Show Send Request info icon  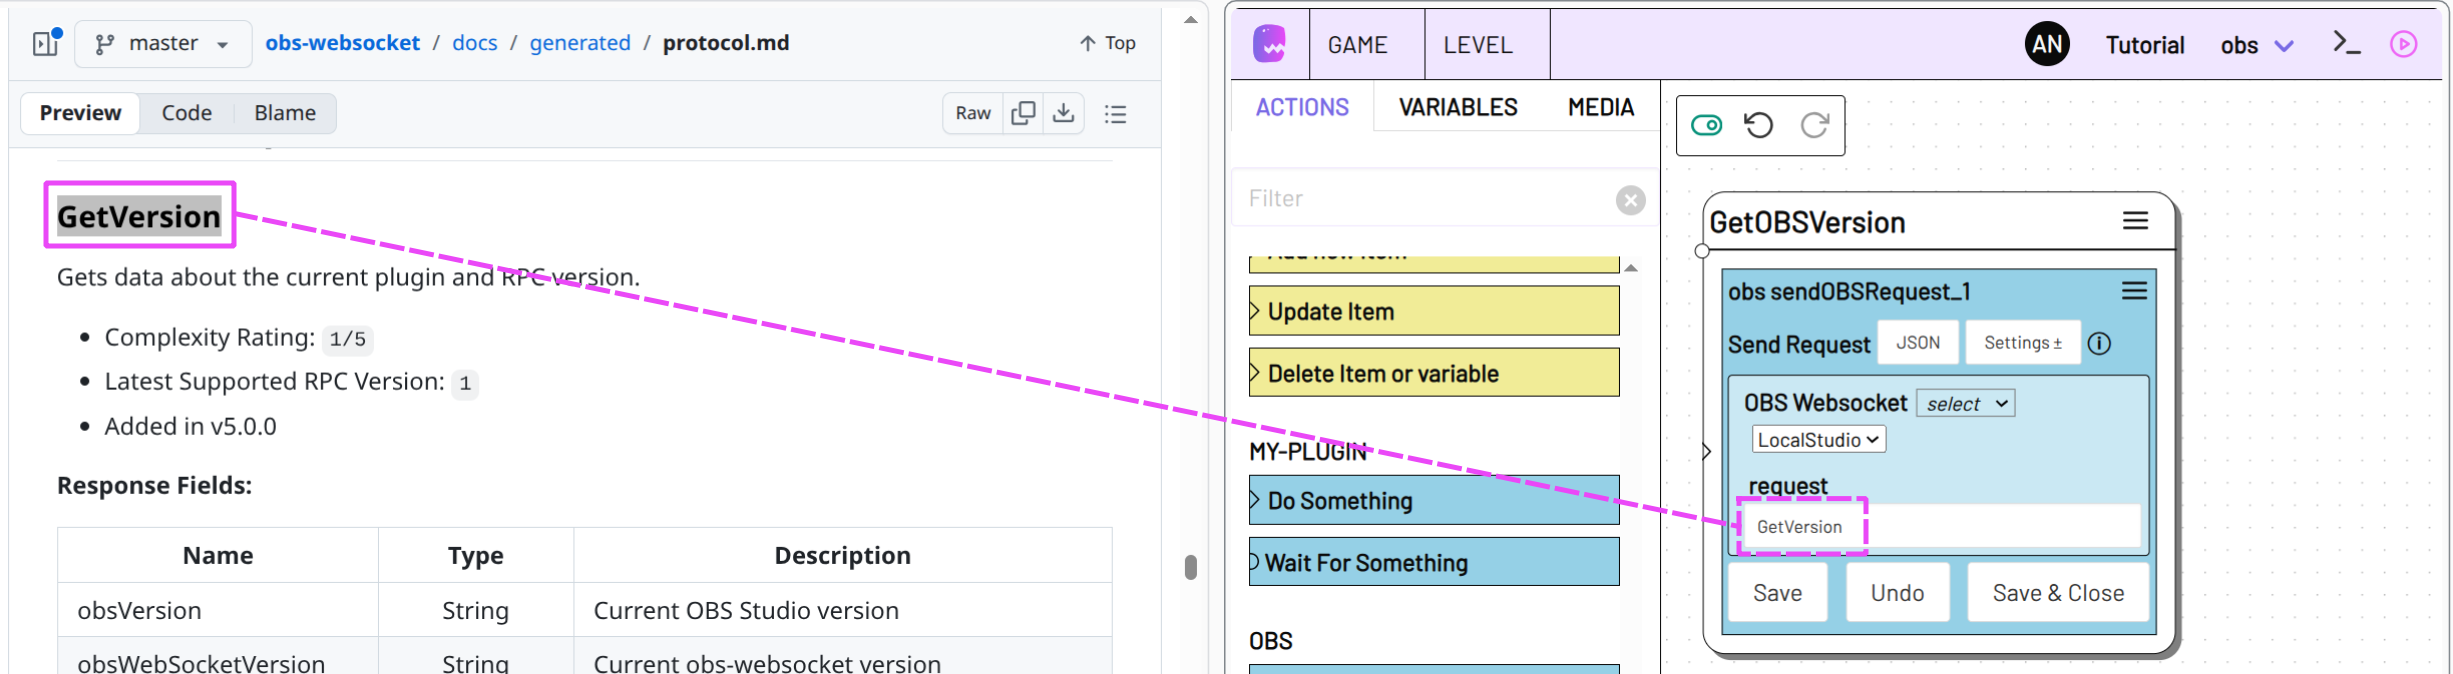tap(2099, 344)
